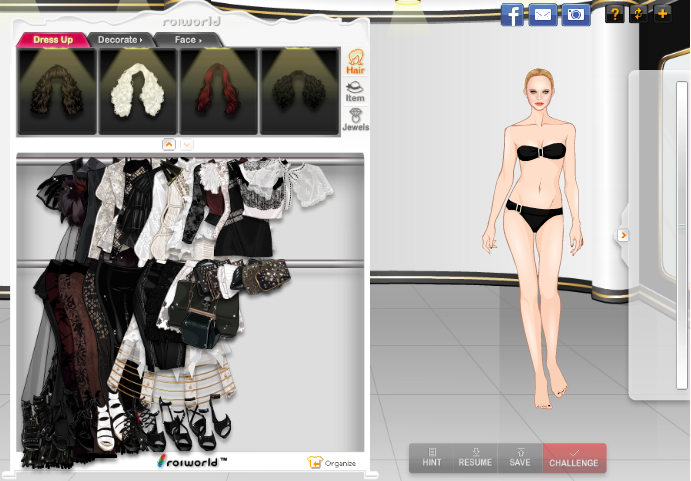Open the Face tab

pyautogui.click(x=187, y=40)
